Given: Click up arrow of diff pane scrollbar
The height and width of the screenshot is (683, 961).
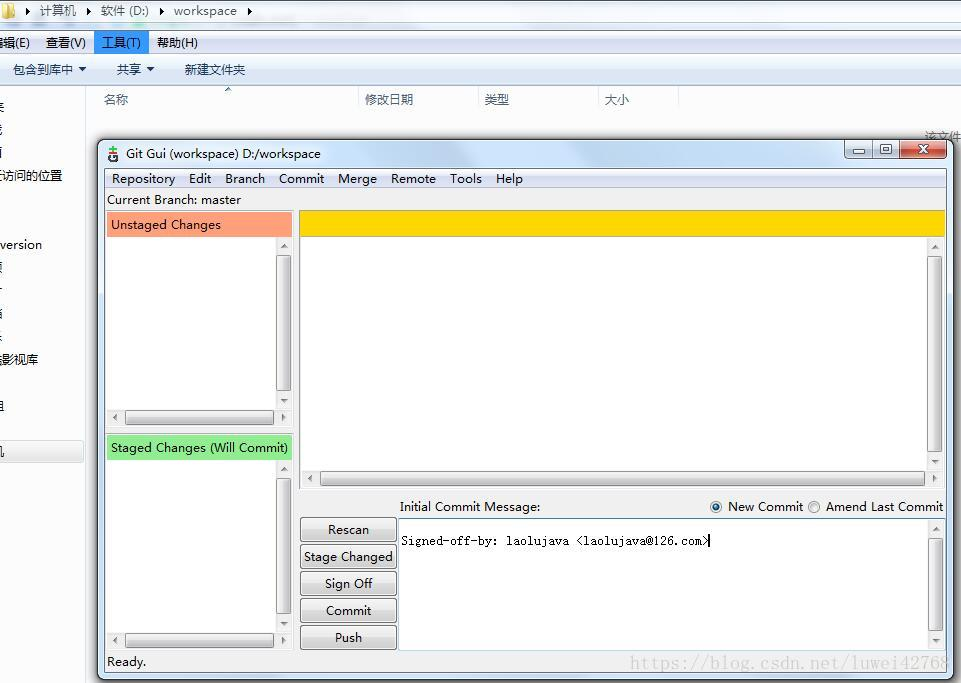Looking at the screenshot, I should pyautogui.click(x=935, y=247).
